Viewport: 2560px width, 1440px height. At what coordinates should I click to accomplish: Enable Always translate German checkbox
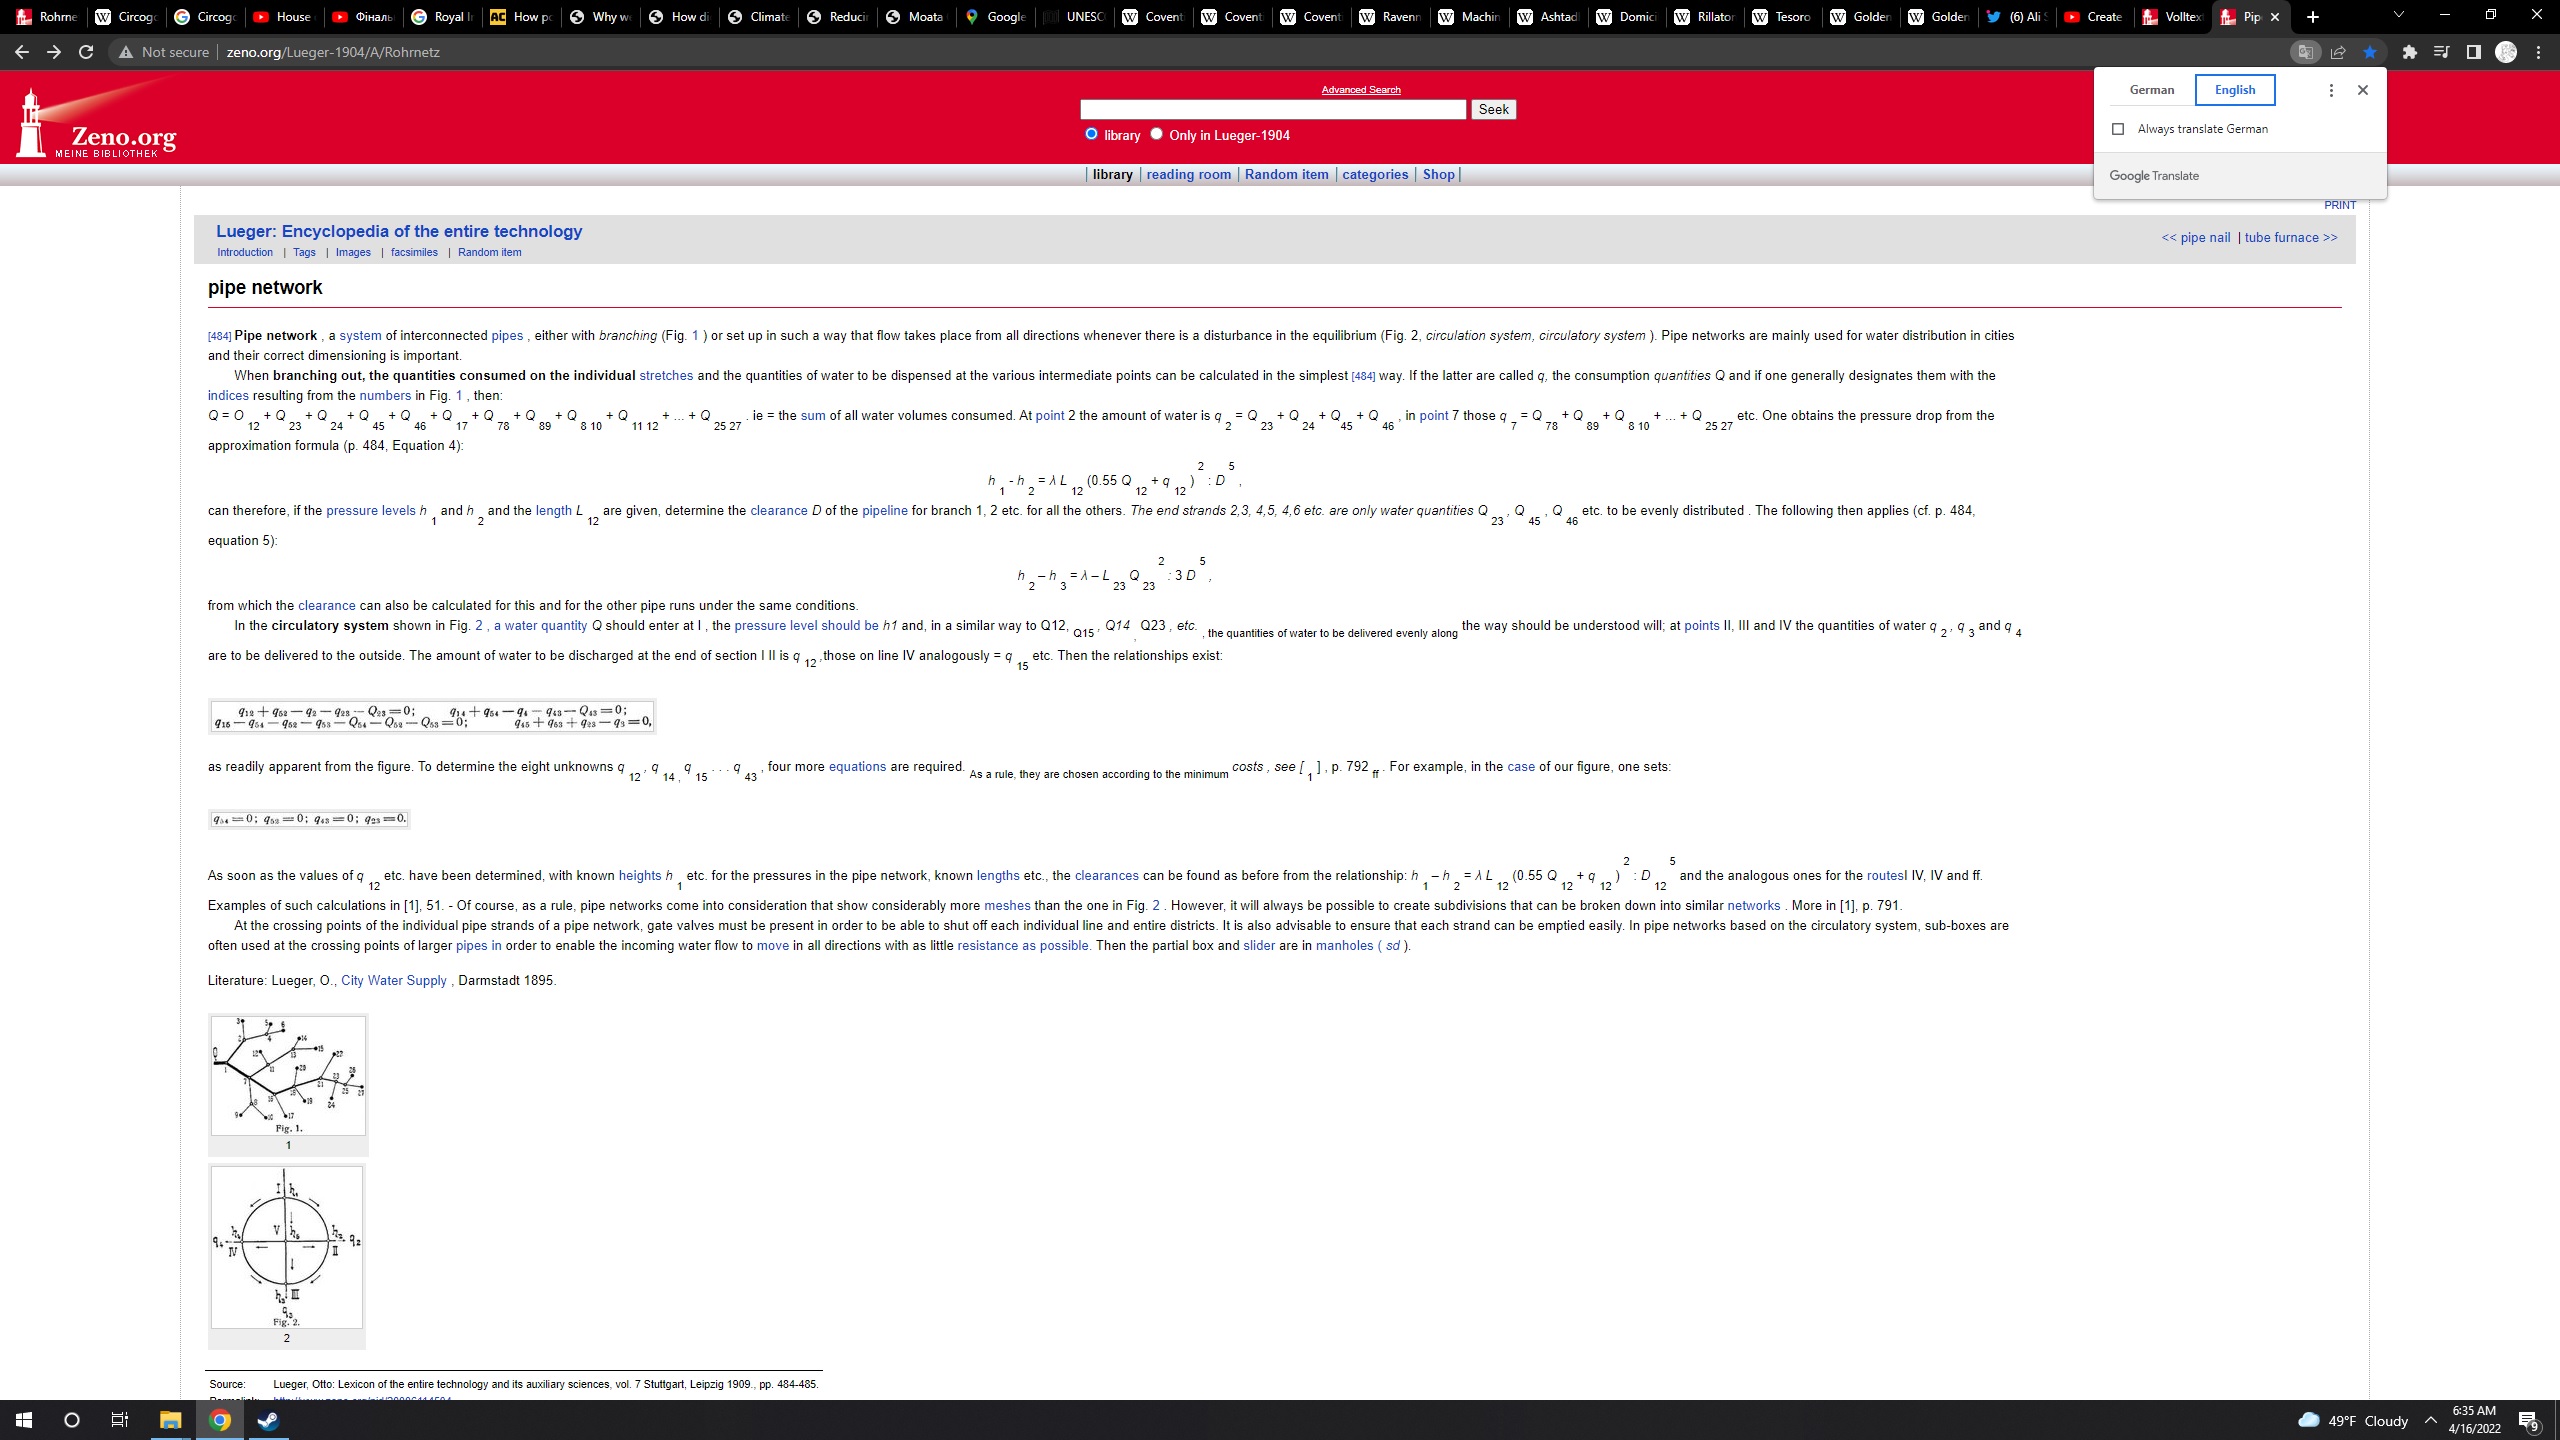(2118, 129)
